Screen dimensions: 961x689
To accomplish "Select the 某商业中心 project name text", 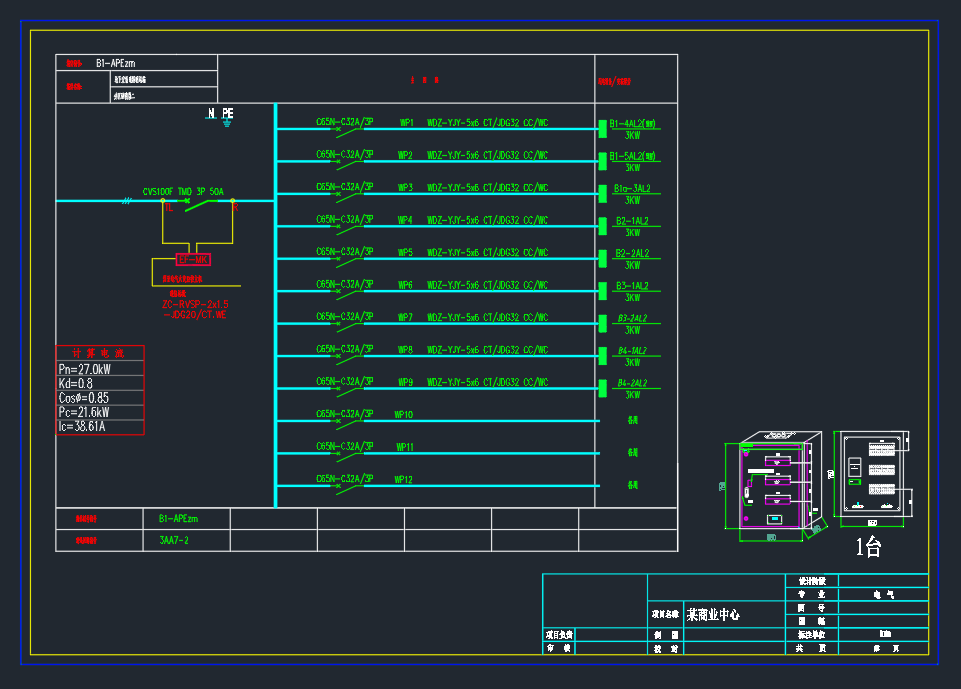I will pyautogui.click(x=713, y=614).
